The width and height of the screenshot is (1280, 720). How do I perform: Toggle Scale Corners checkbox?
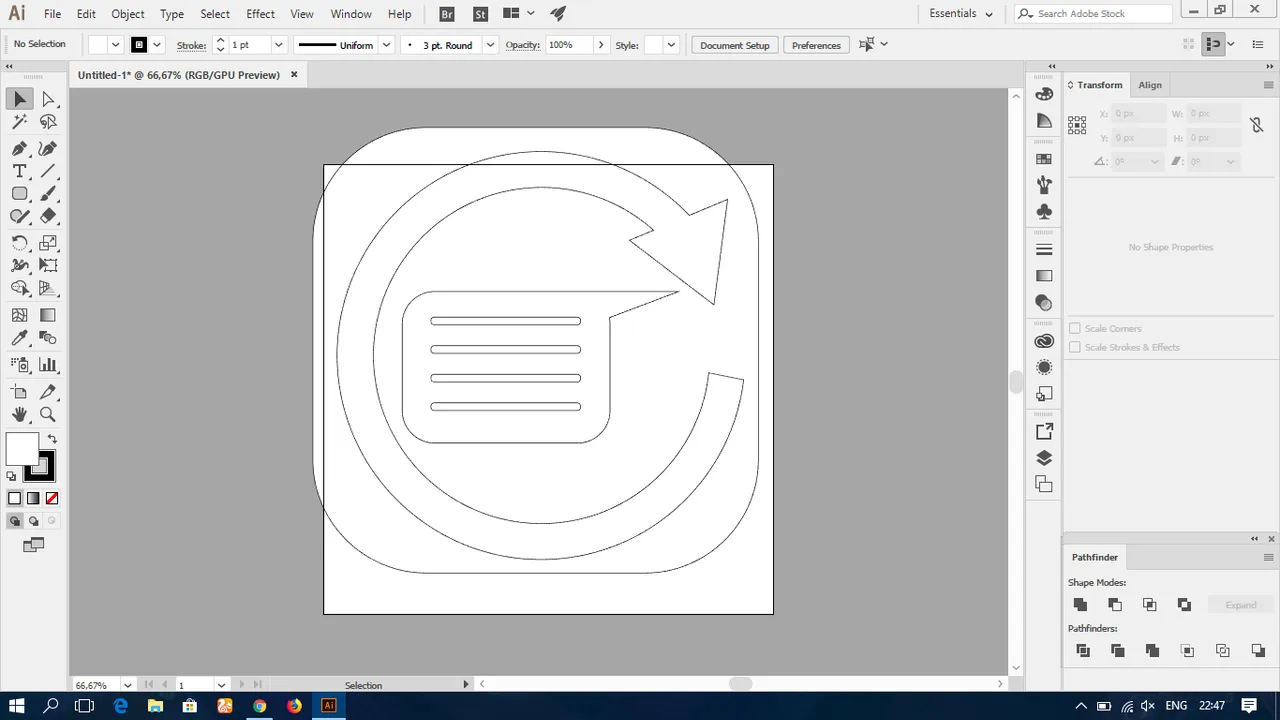1075,328
